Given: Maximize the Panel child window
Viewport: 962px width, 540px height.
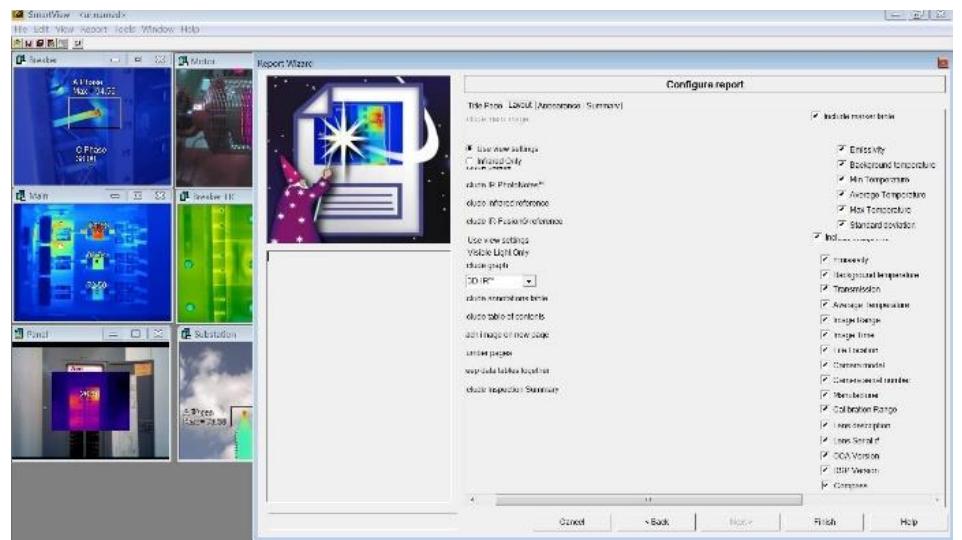Looking at the screenshot, I should click(x=136, y=334).
